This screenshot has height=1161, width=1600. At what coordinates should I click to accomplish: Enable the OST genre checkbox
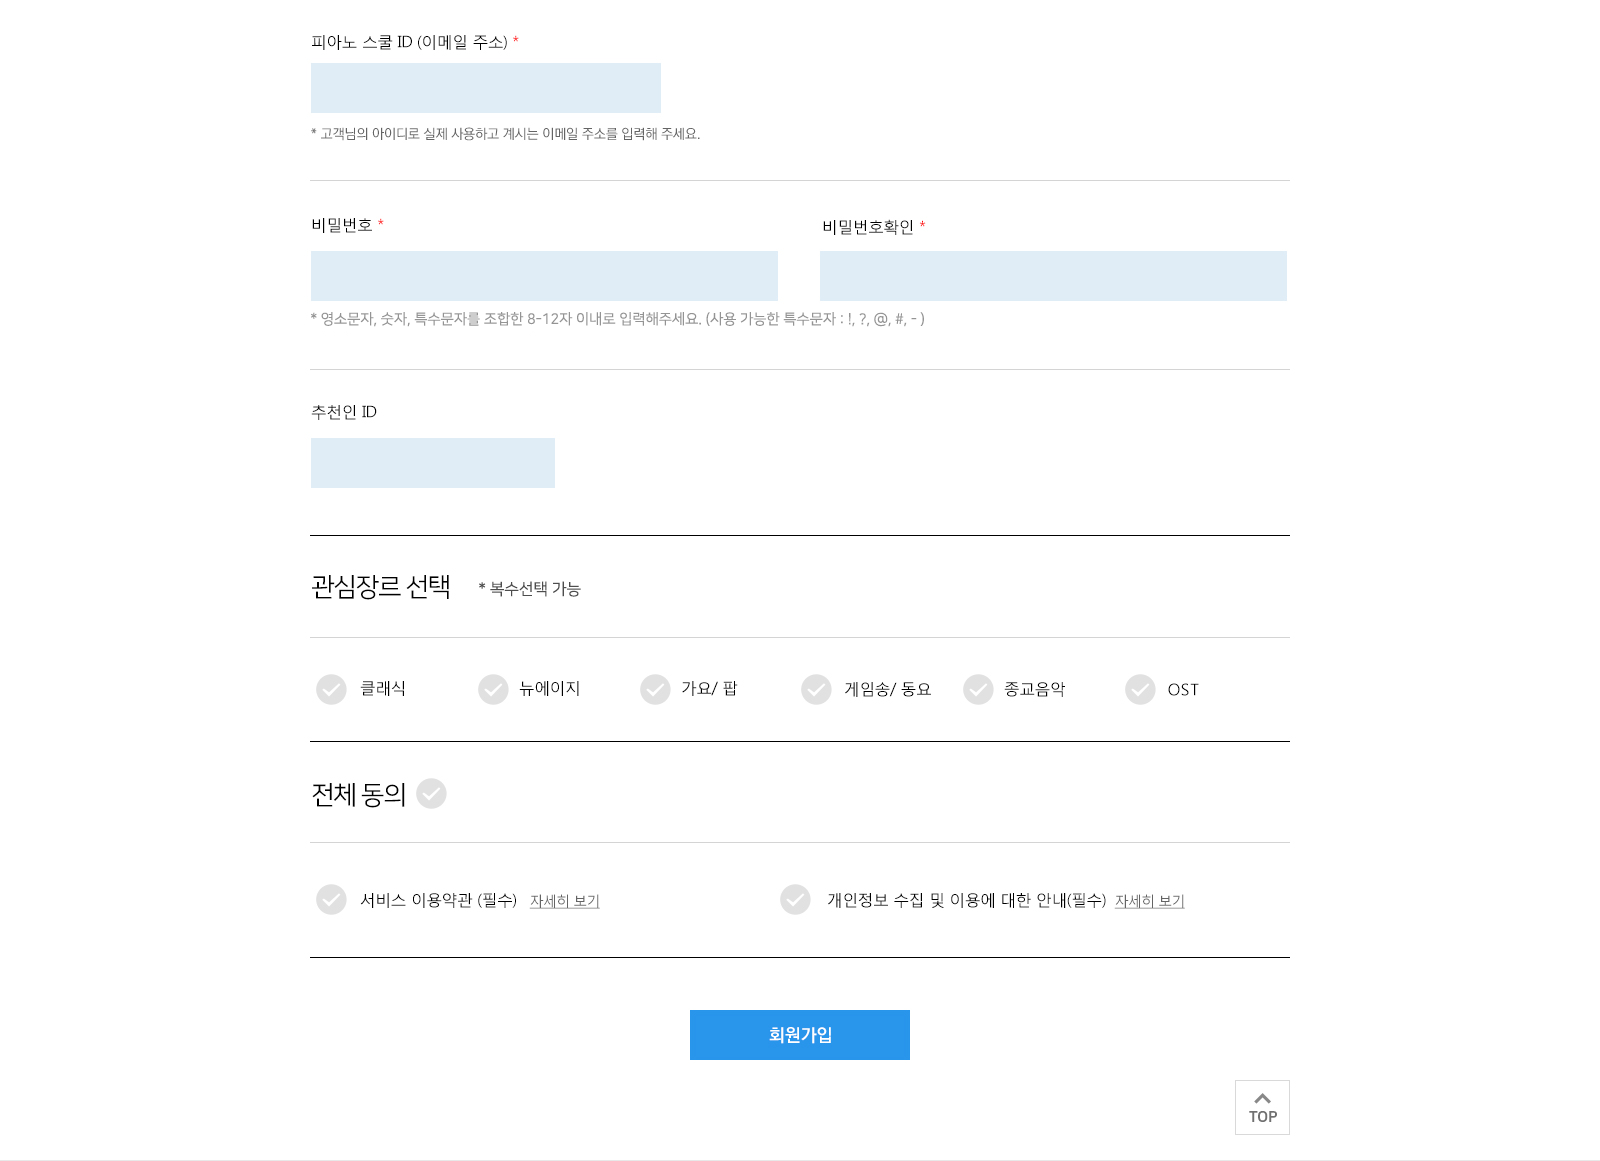pos(1140,689)
